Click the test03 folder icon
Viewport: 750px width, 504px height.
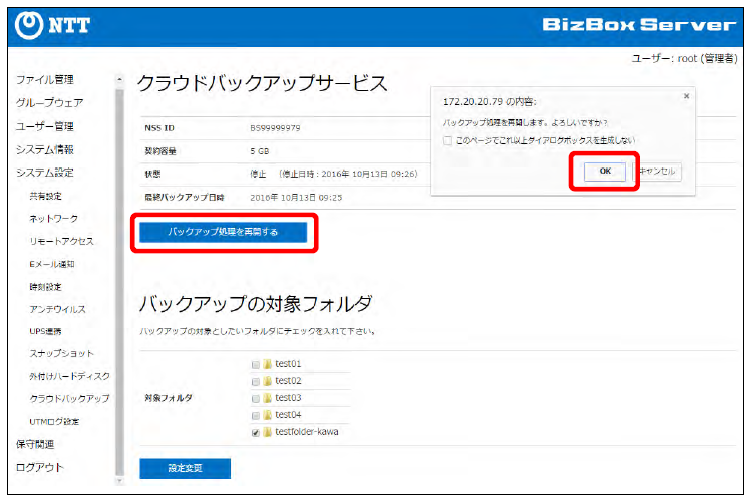coord(267,398)
